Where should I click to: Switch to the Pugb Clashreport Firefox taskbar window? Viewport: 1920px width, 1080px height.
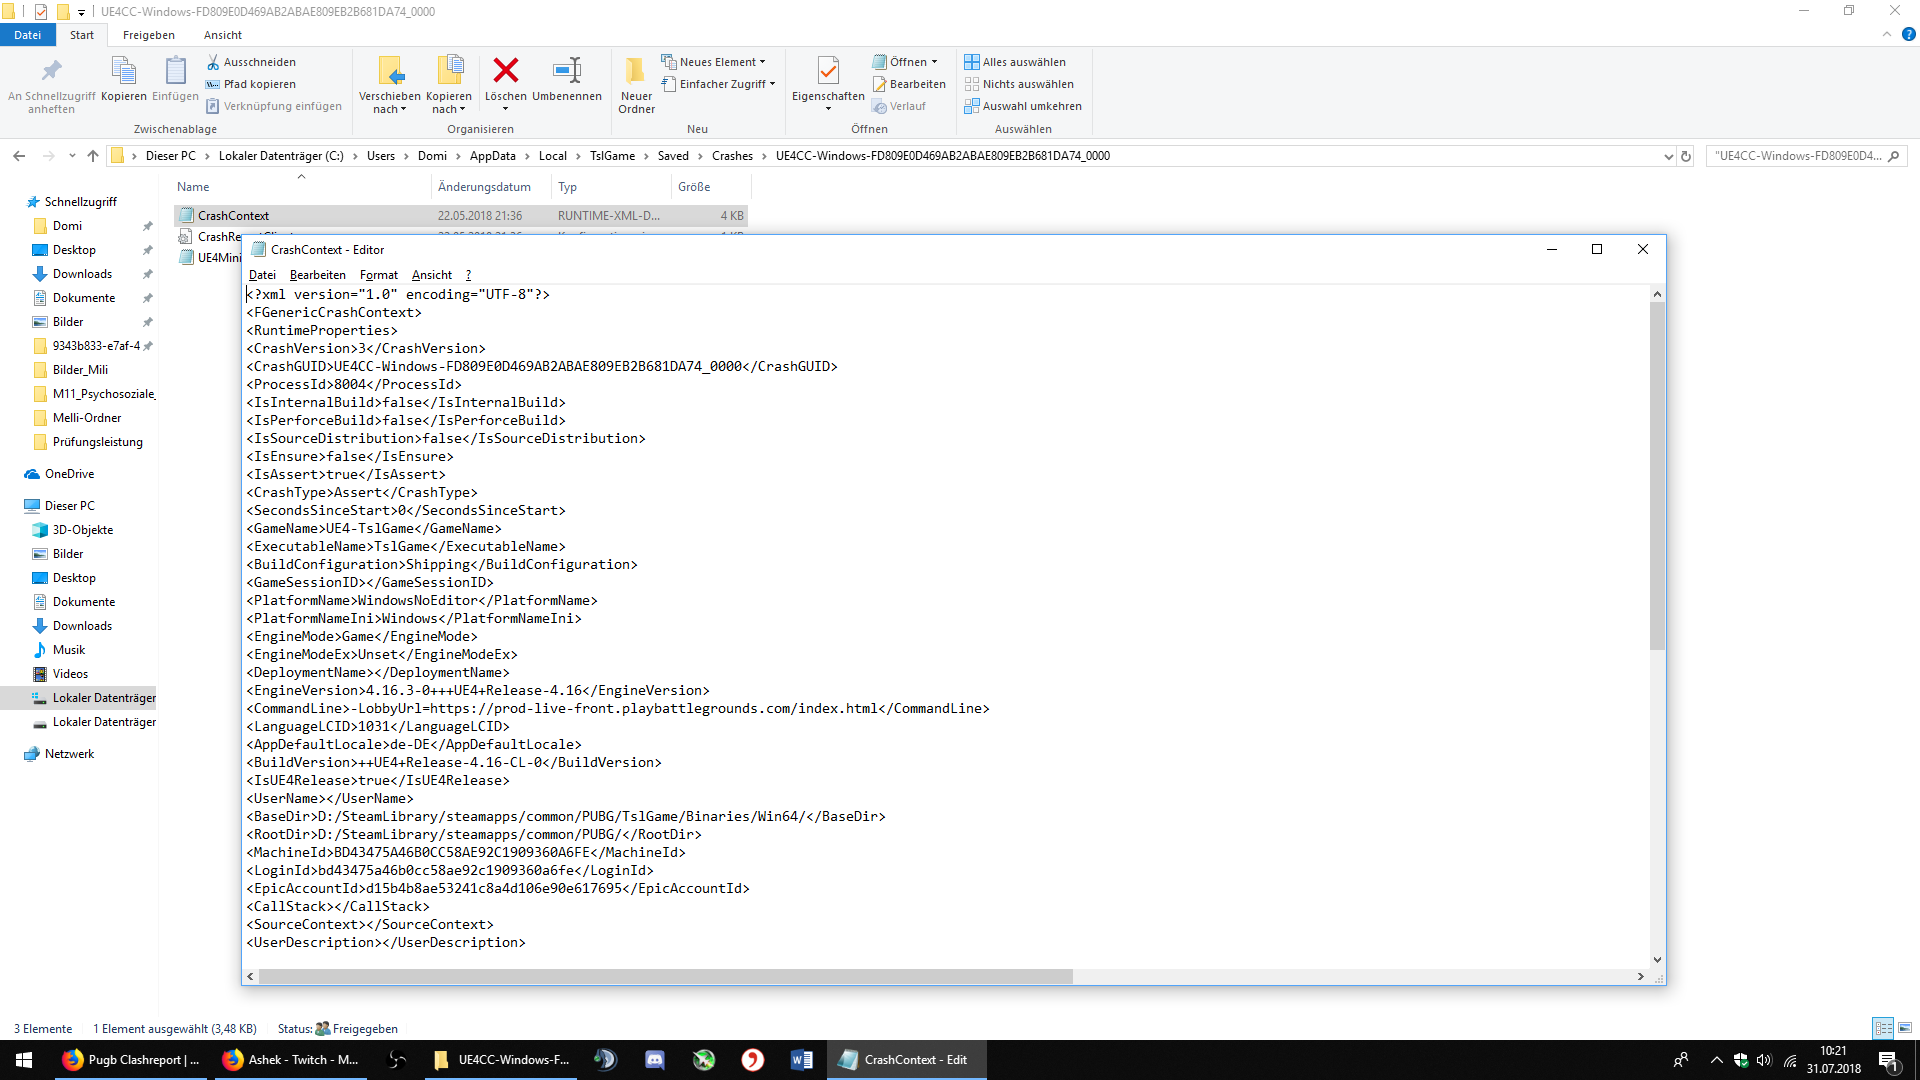point(132,1060)
